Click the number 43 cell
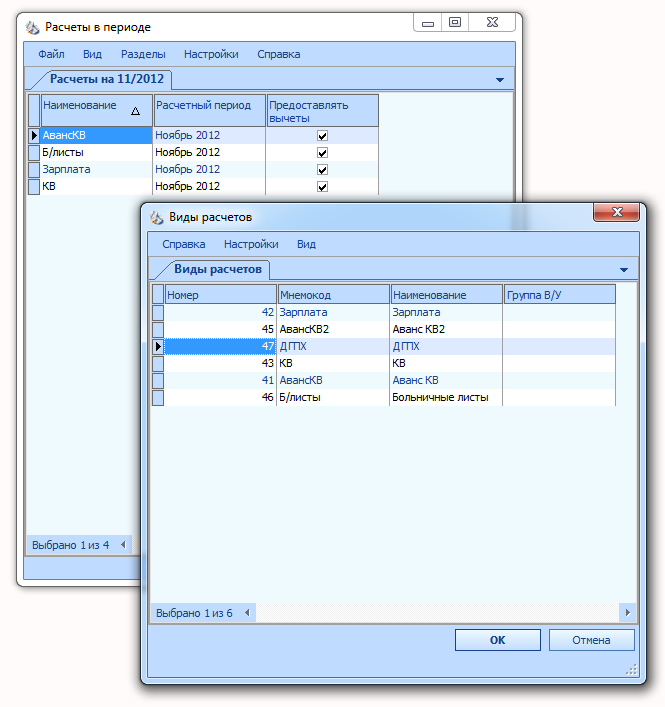The height and width of the screenshot is (707, 665). (220, 363)
